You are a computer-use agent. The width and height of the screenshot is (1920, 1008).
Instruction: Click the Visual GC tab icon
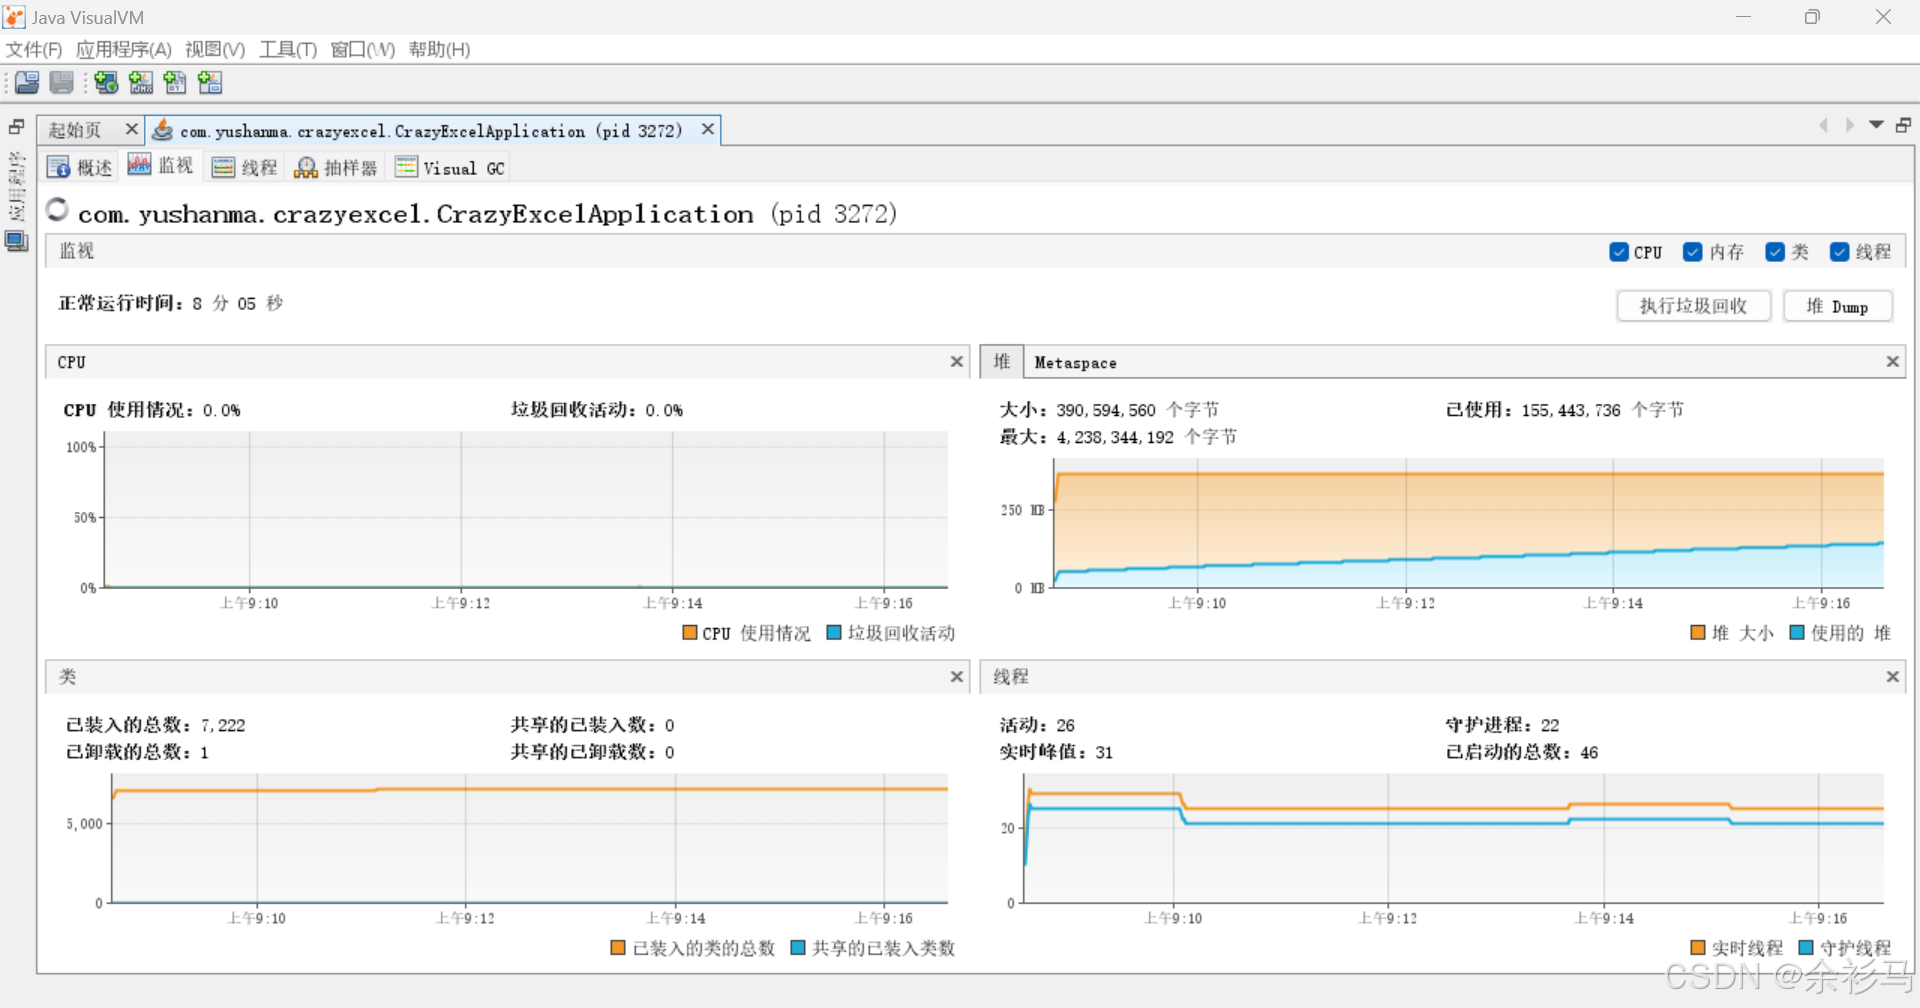(406, 167)
